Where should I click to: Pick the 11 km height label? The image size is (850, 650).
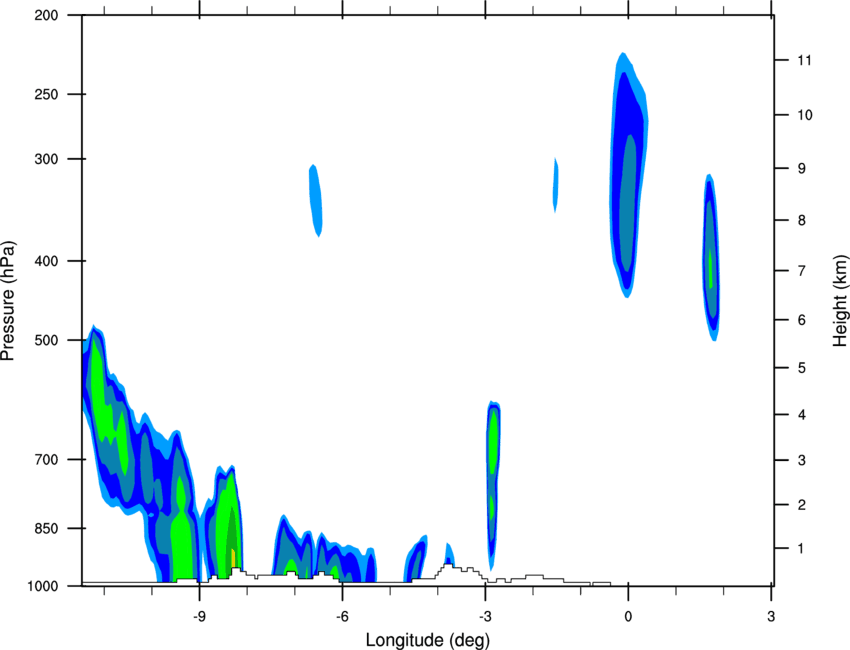pyautogui.click(x=804, y=60)
